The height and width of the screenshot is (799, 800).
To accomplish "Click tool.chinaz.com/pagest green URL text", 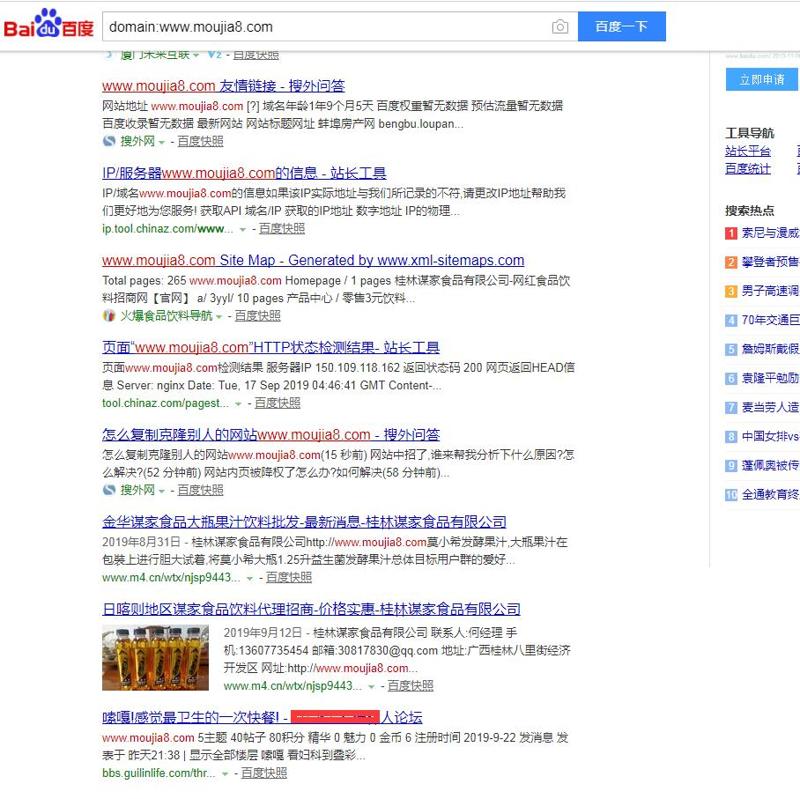I will pos(165,403).
